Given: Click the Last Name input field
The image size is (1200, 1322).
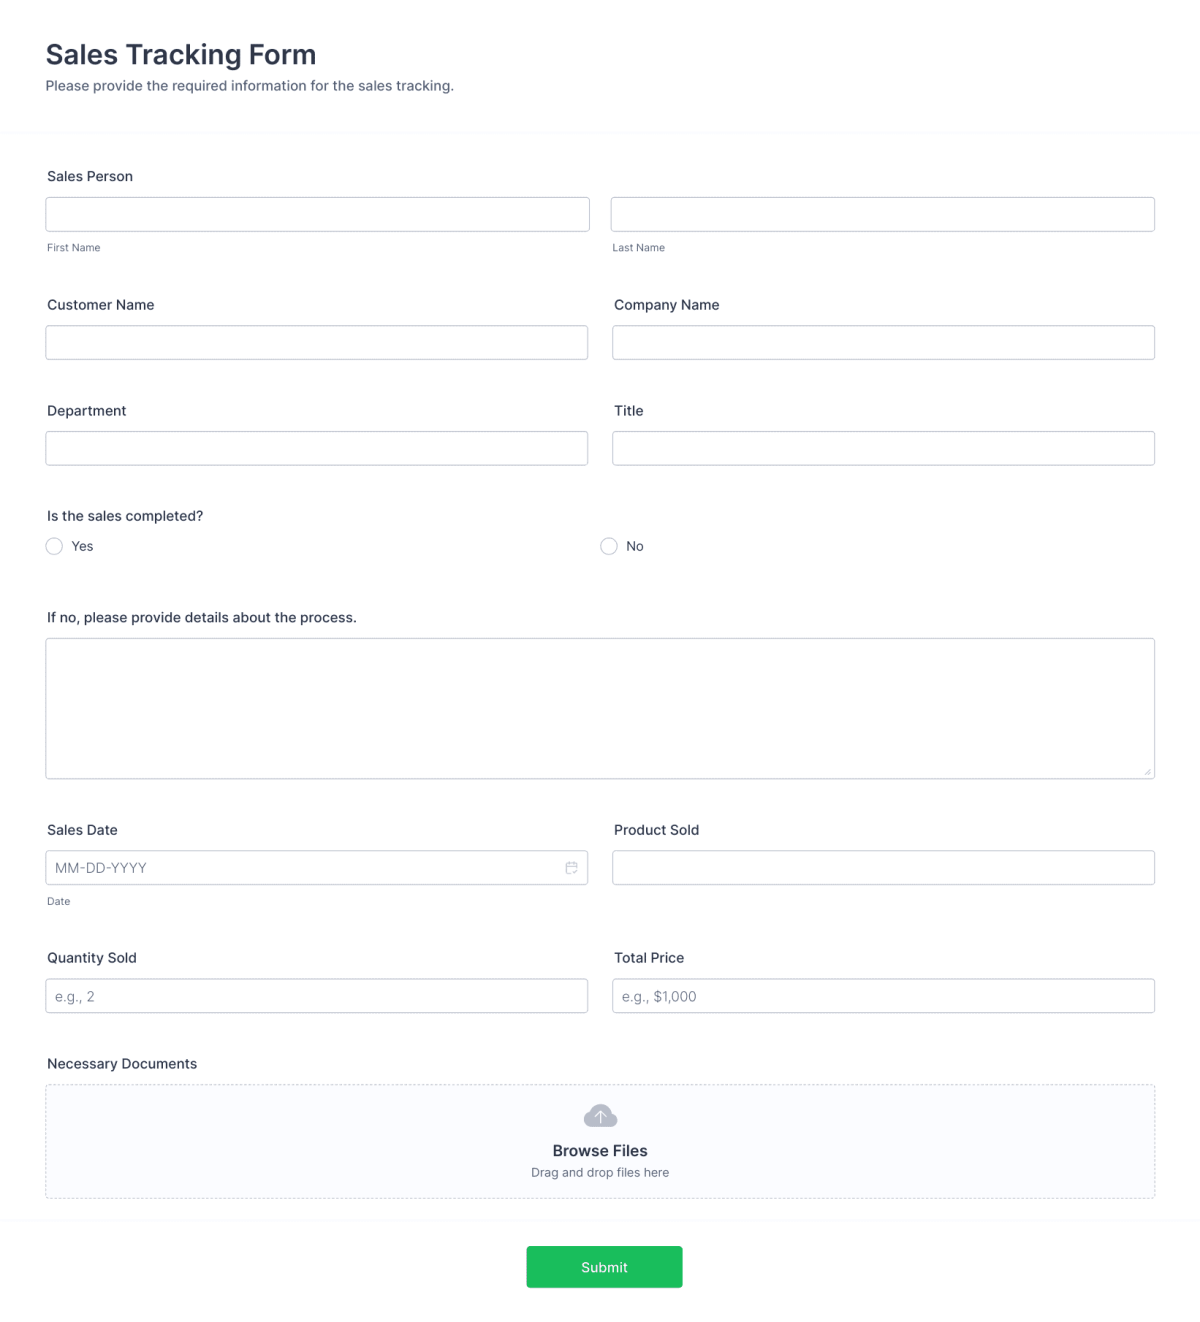Looking at the screenshot, I should click(883, 214).
